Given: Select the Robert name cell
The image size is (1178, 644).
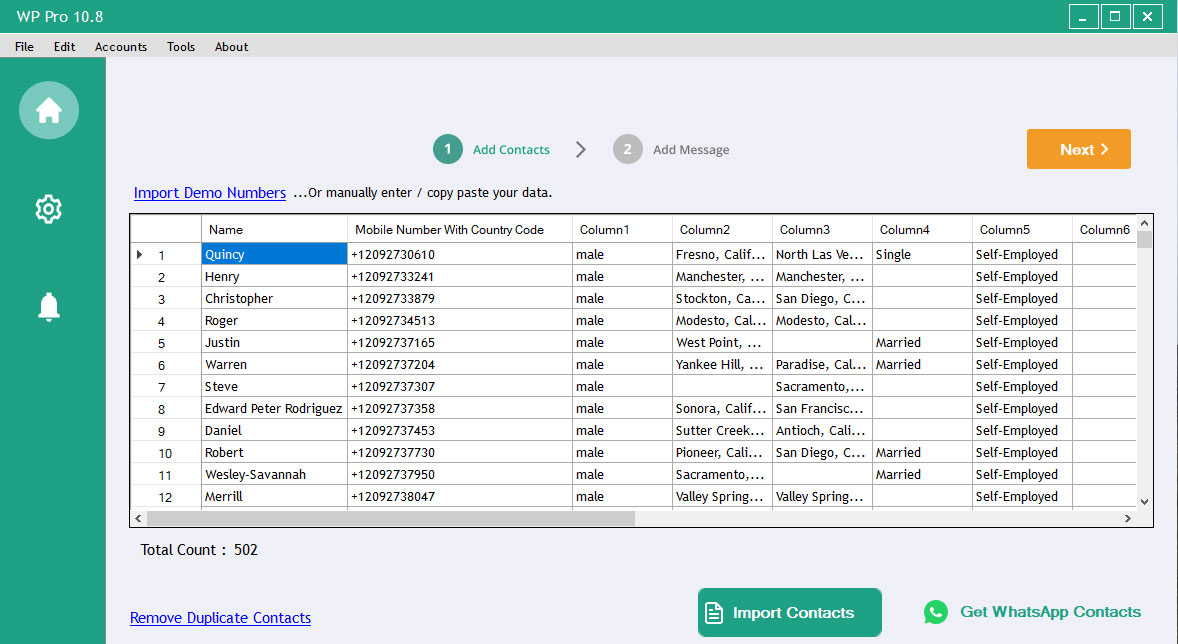Looking at the screenshot, I should tap(274, 452).
